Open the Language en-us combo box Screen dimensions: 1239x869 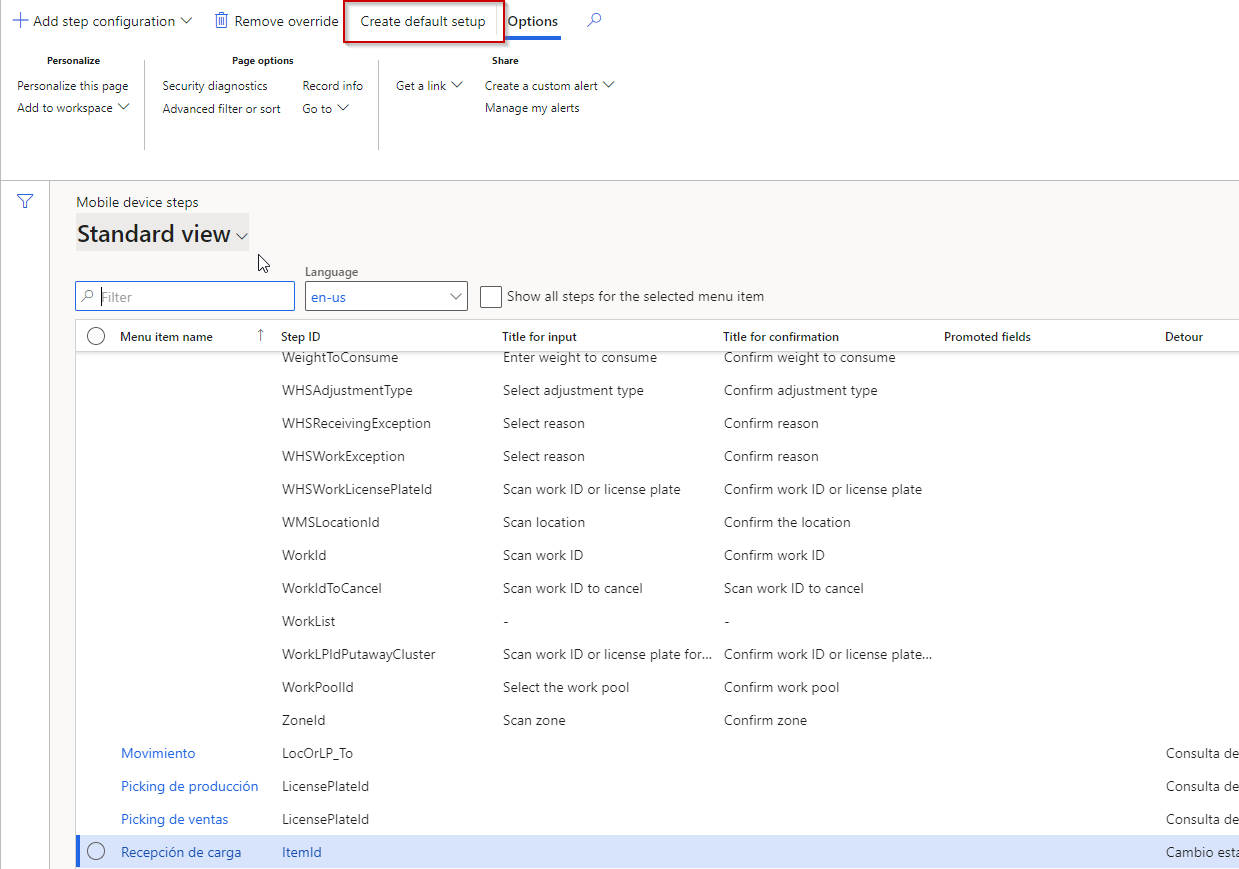point(386,296)
